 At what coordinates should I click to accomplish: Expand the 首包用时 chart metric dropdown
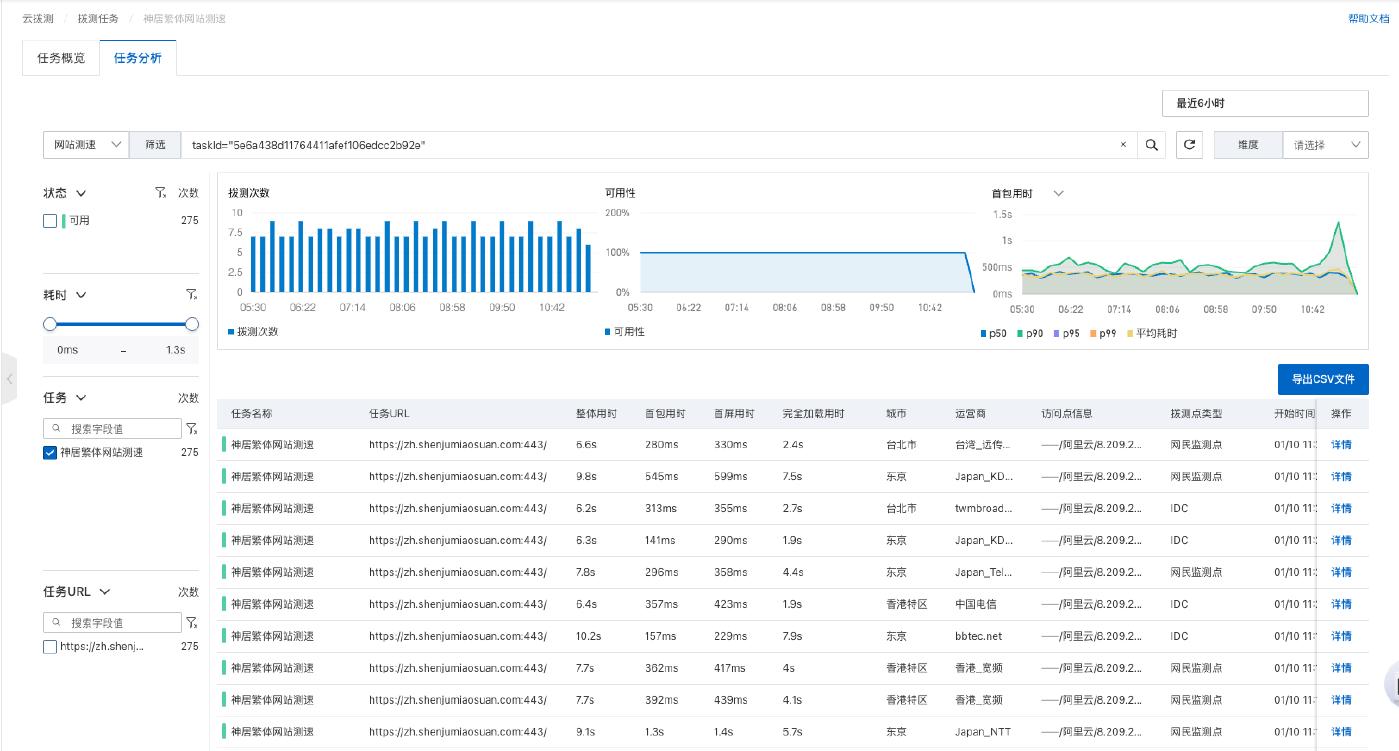click(x=1059, y=193)
